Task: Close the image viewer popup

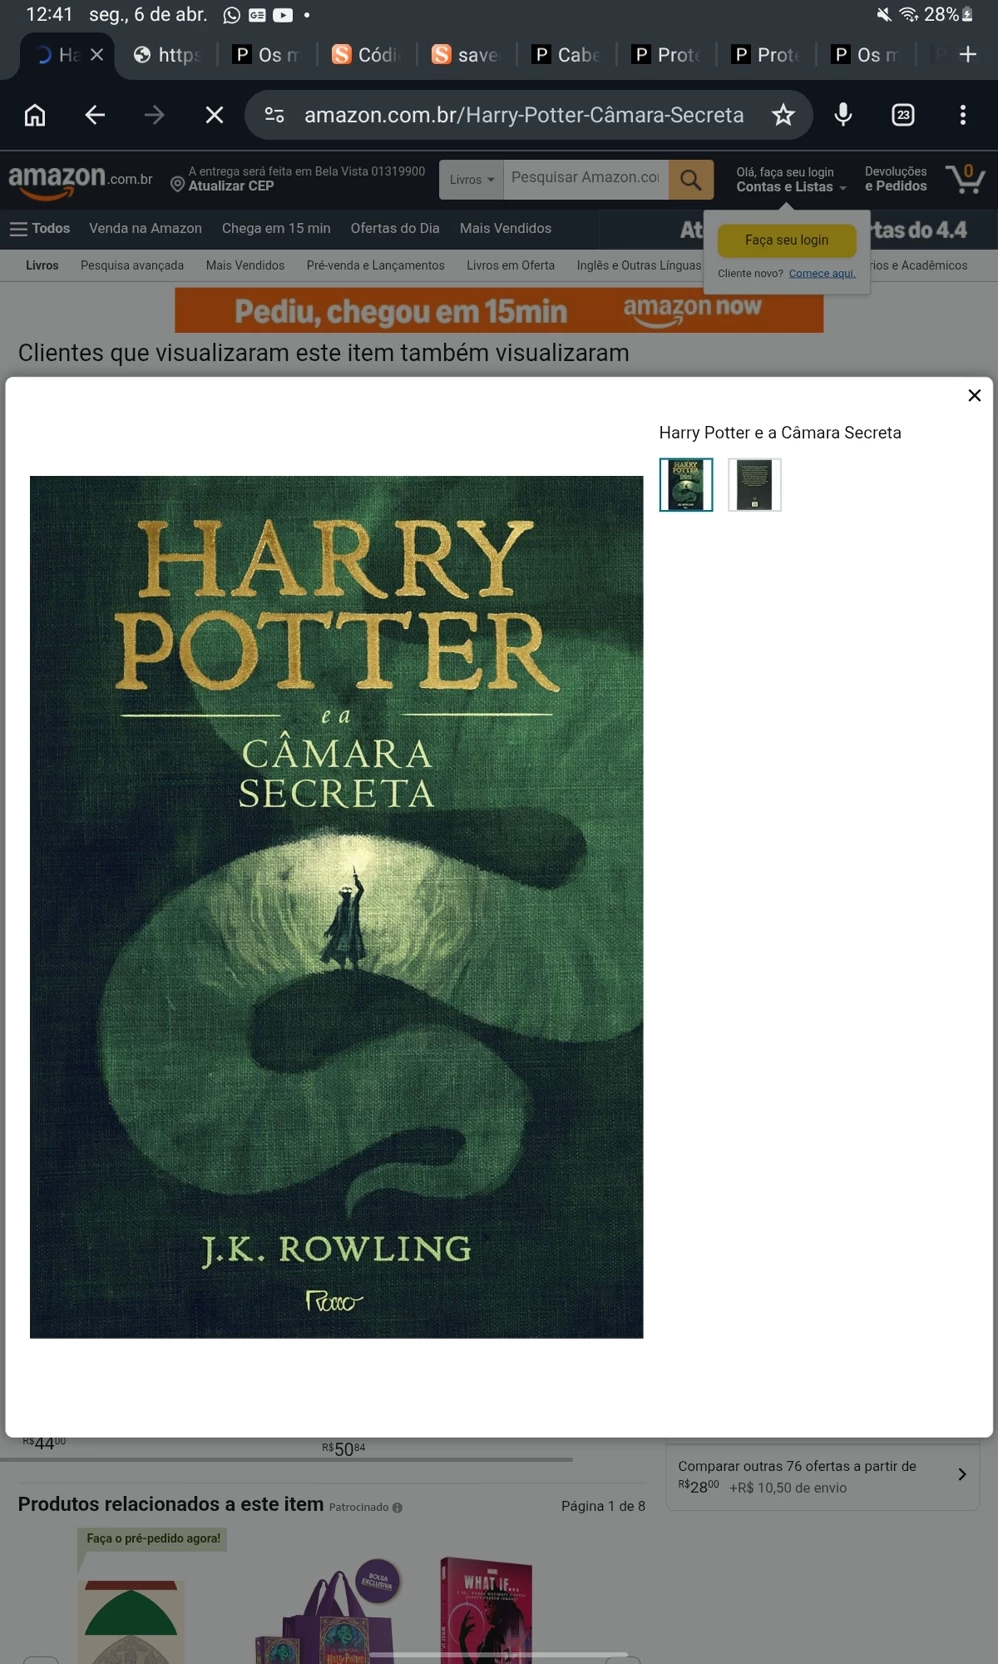Action: pos(974,396)
